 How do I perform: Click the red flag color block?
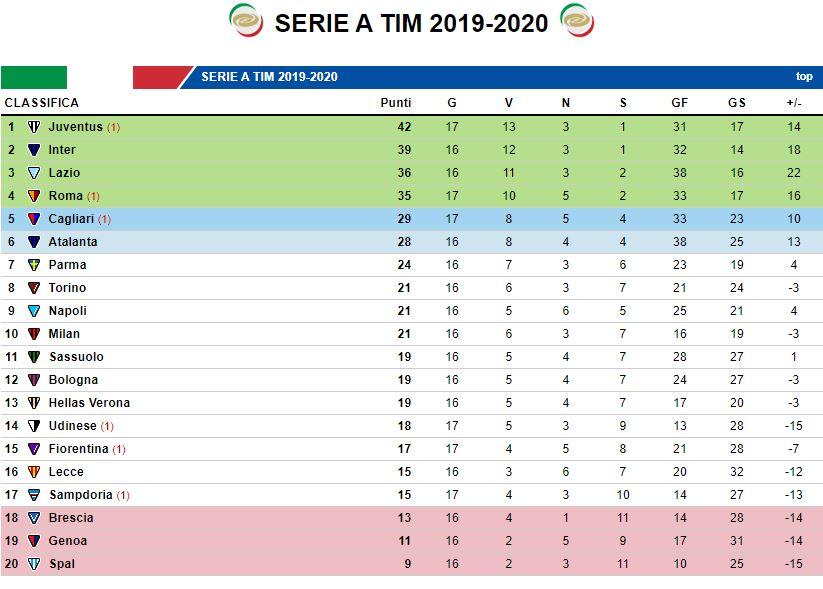pyautogui.click(x=160, y=77)
